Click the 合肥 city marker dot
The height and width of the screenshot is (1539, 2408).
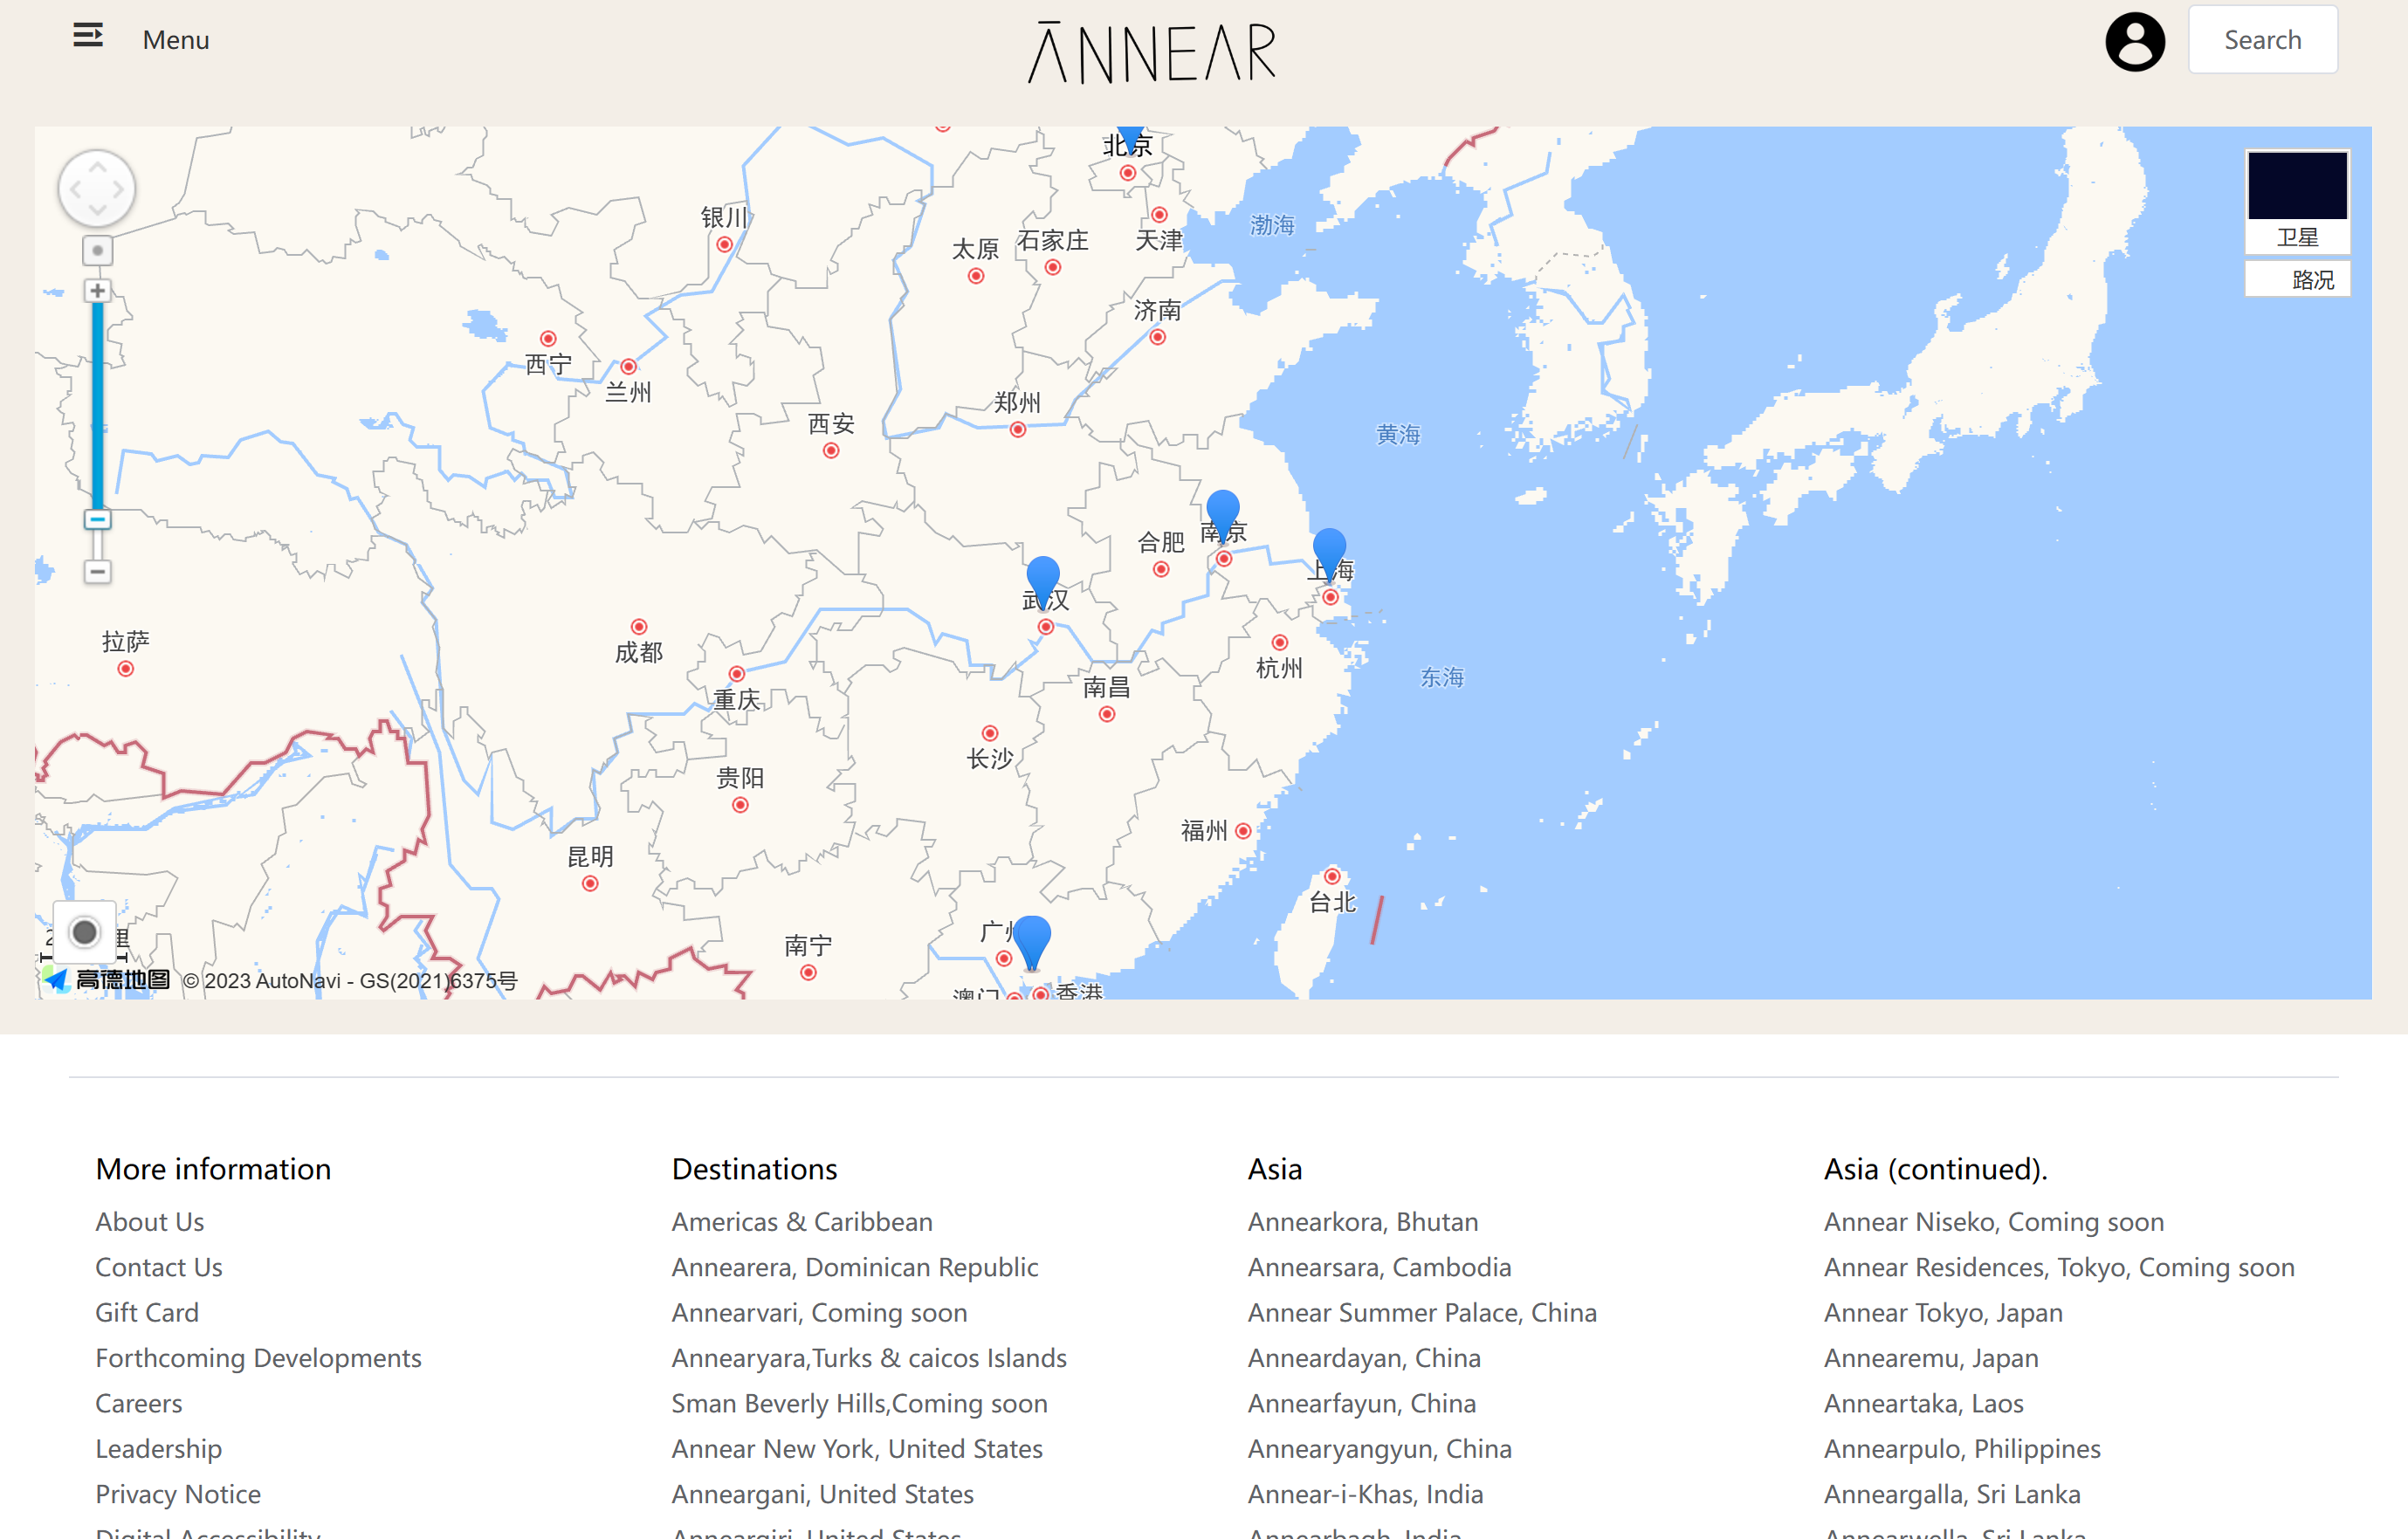1161,570
